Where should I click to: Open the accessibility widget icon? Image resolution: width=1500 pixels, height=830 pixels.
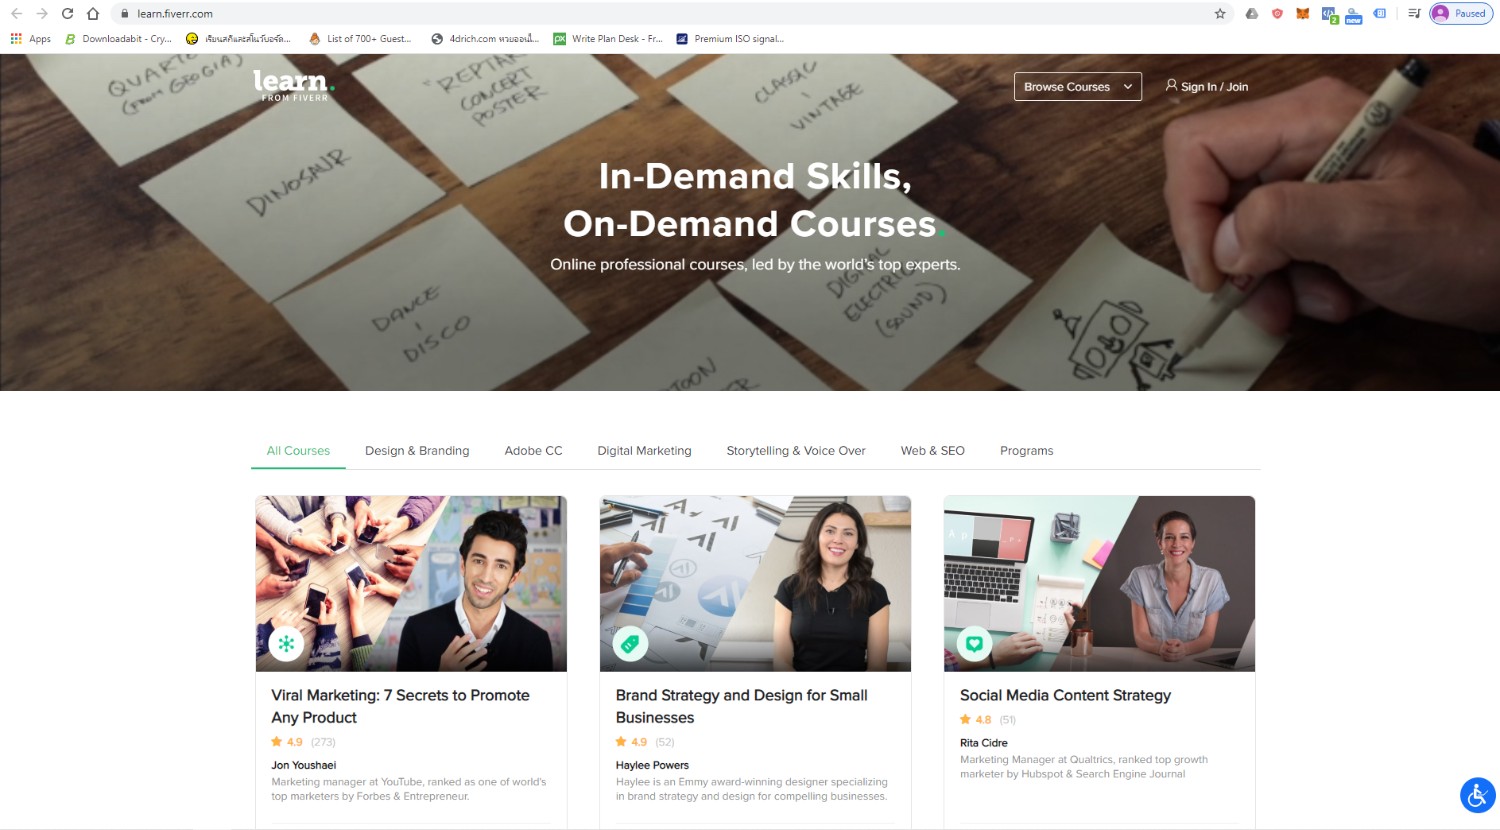click(x=1477, y=796)
